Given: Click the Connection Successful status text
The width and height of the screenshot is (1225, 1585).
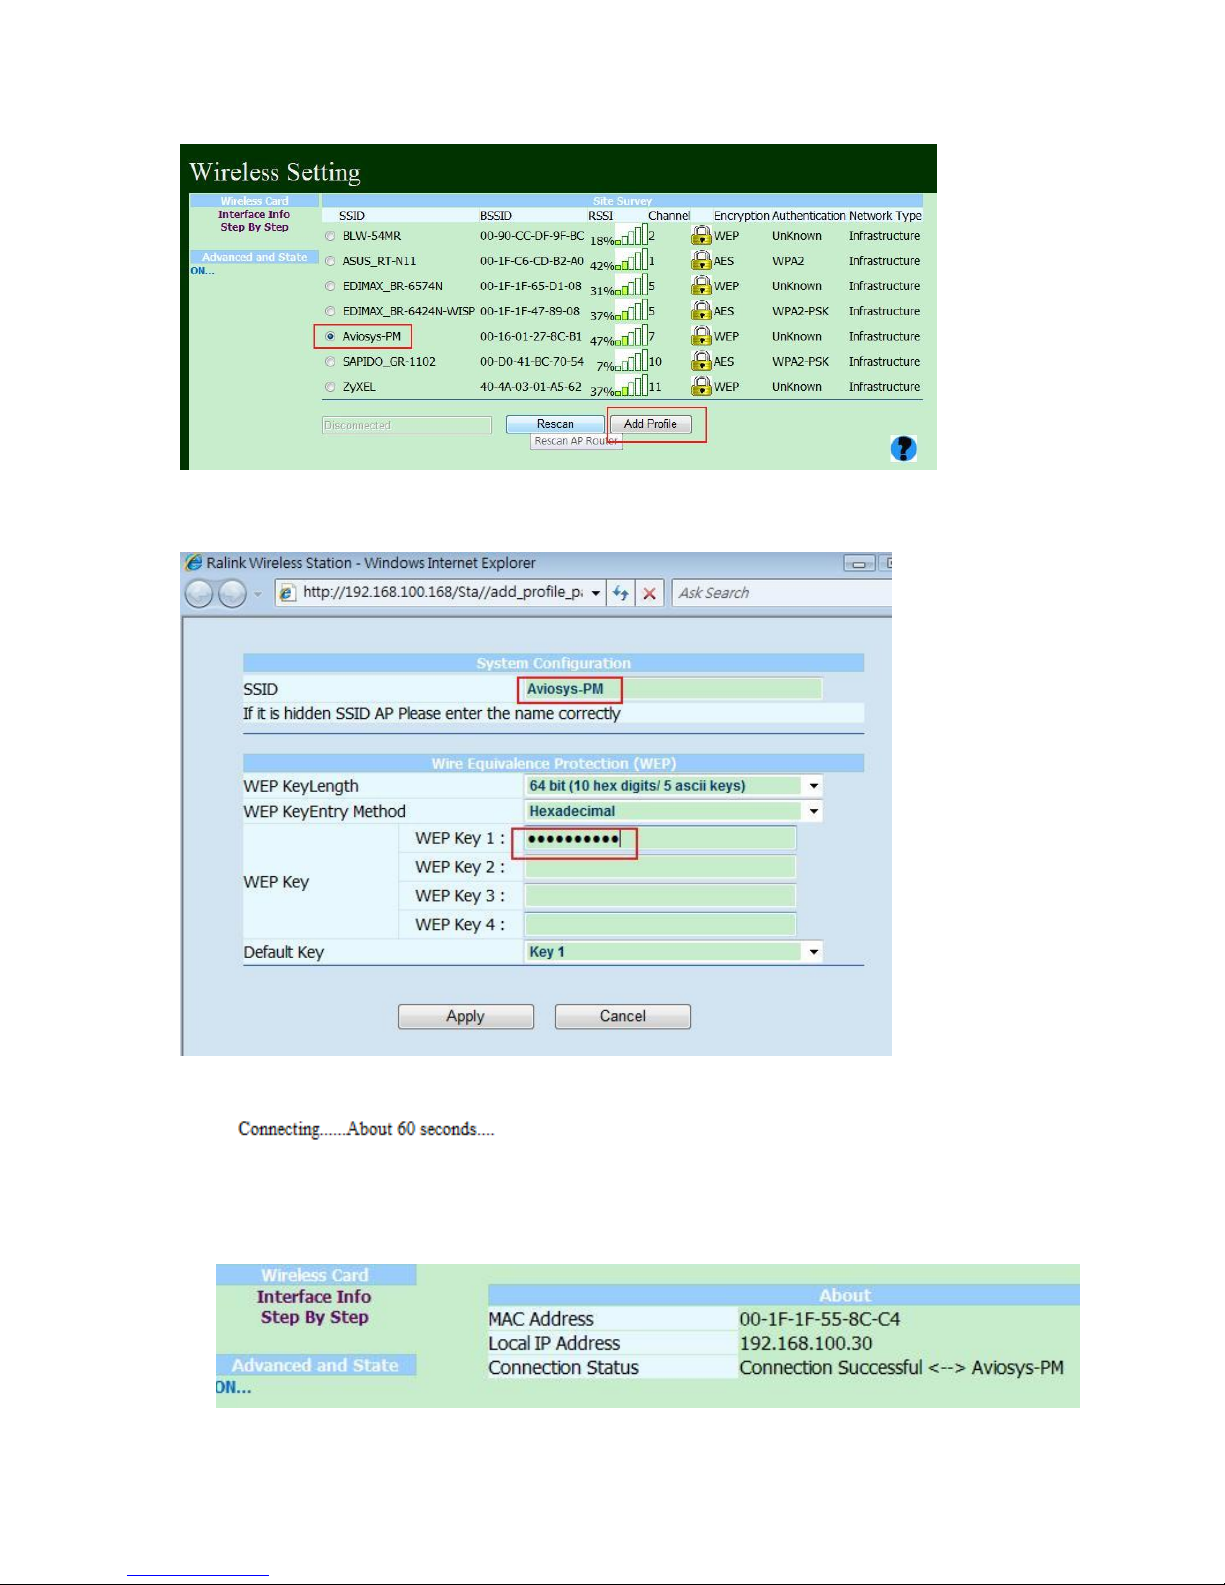Looking at the screenshot, I should (902, 1367).
